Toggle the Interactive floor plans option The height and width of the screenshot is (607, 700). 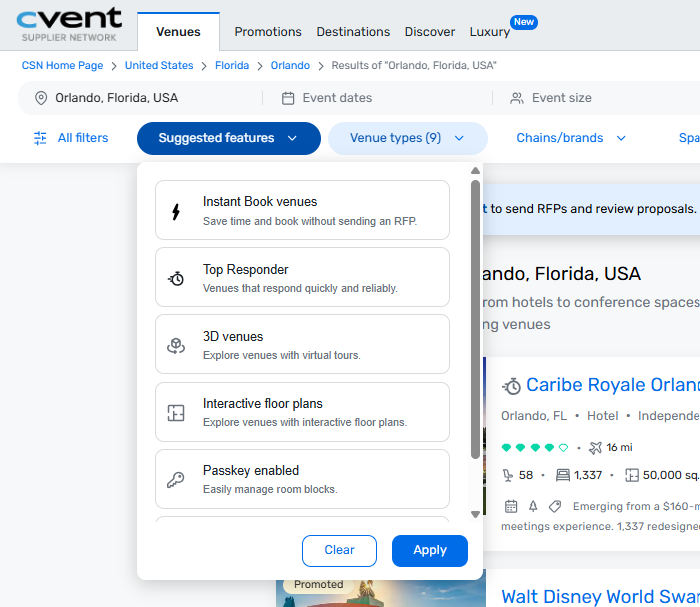[302, 412]
